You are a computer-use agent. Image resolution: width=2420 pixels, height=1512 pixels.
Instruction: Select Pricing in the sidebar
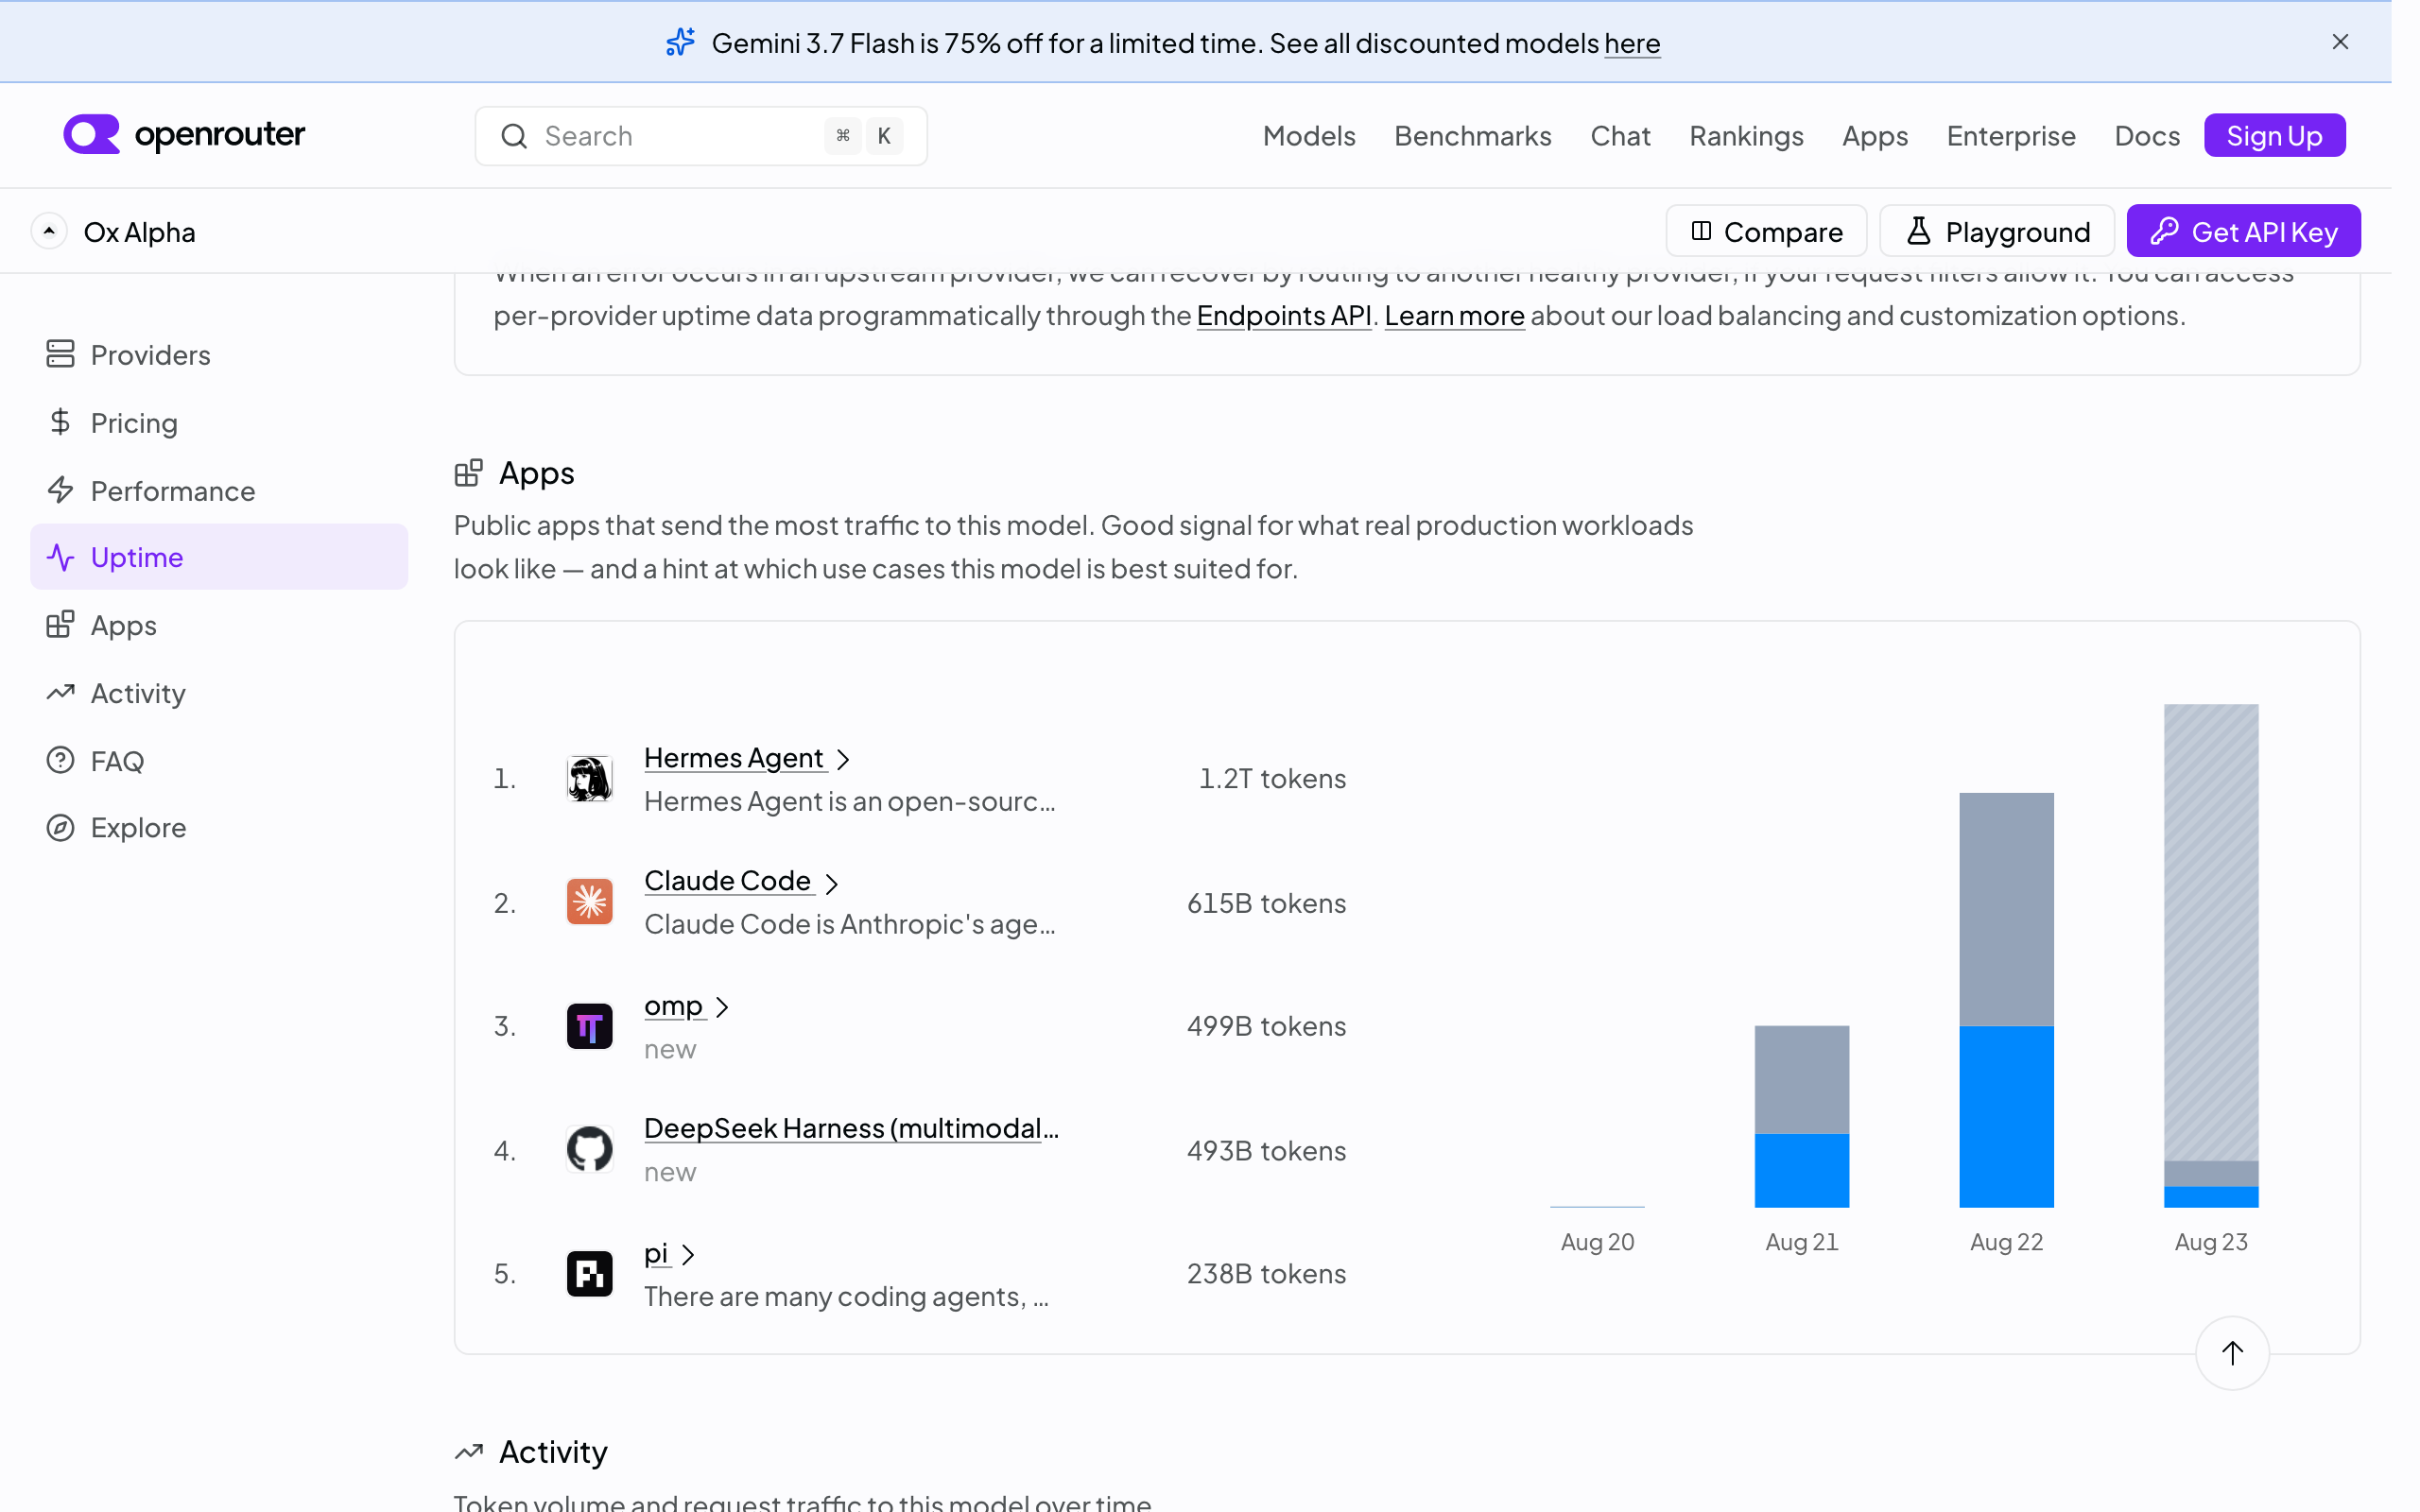tap(219, 423)
